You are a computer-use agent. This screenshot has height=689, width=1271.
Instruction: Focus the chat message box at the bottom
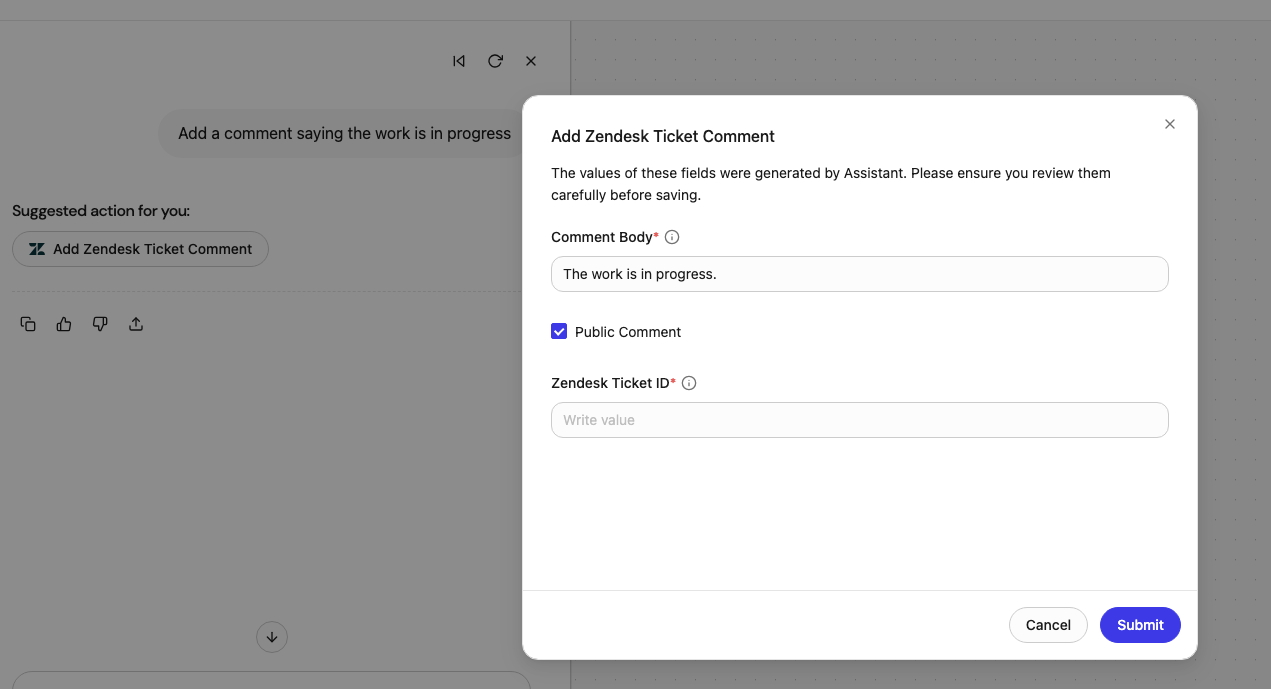point(271,680)
